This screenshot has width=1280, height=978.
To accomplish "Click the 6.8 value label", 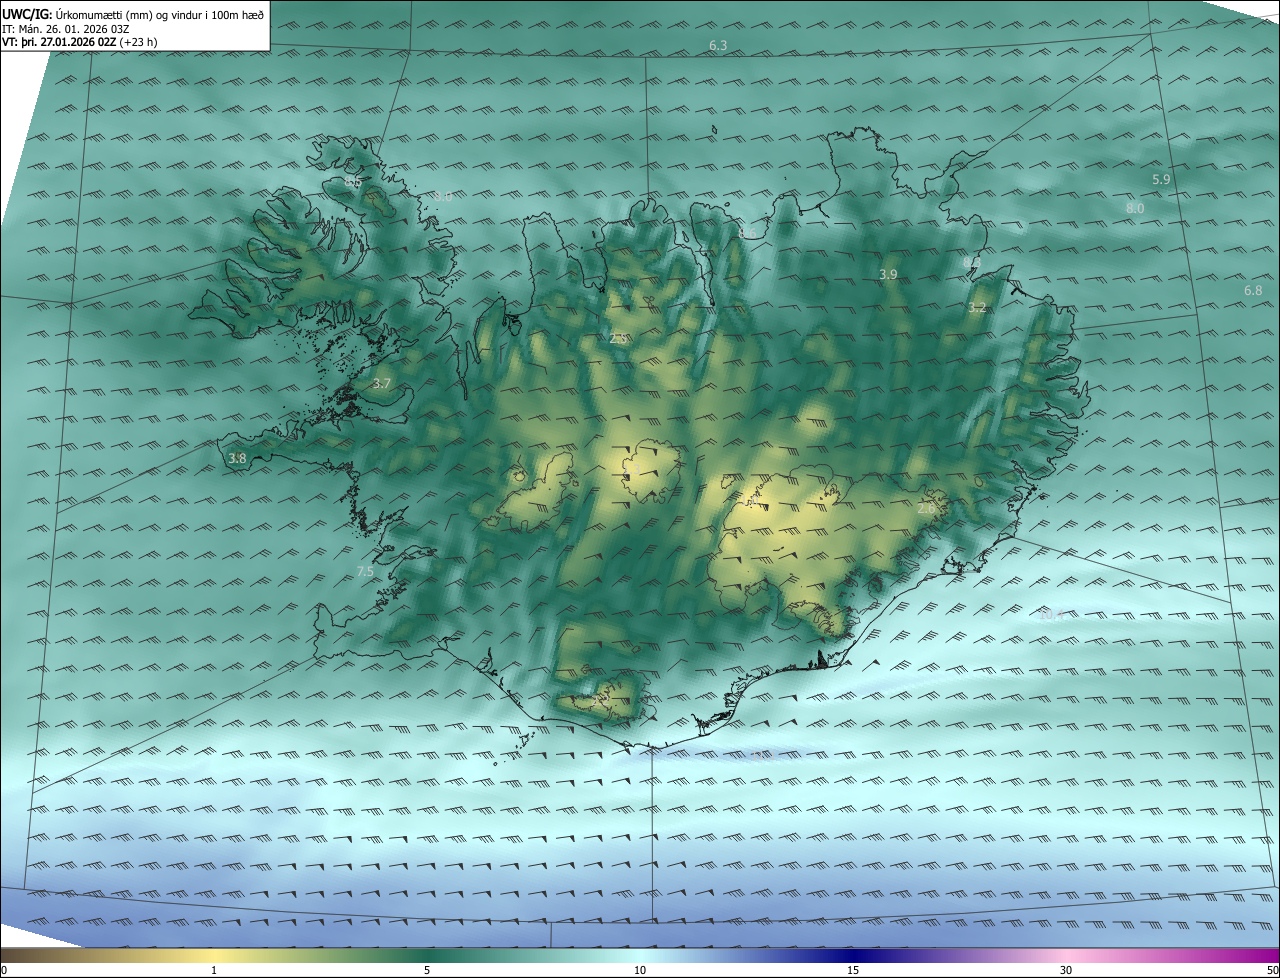I will click(1253, 290).
